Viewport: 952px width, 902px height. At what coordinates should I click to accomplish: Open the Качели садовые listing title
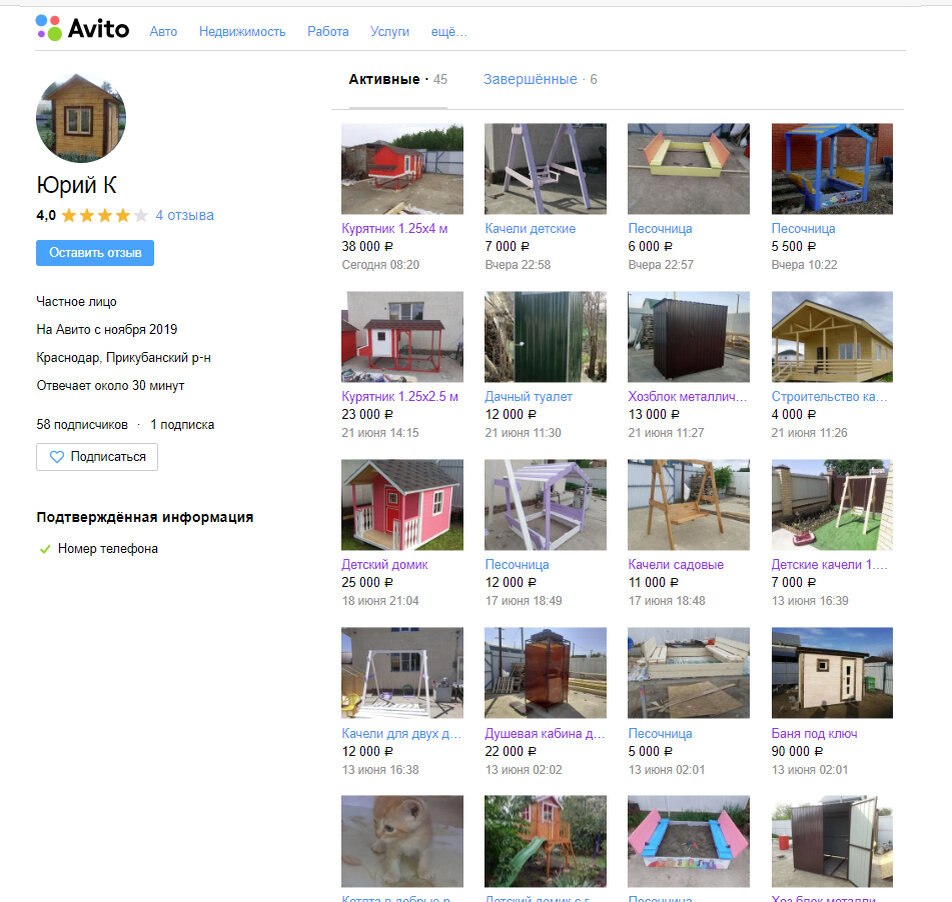[676, 565]
